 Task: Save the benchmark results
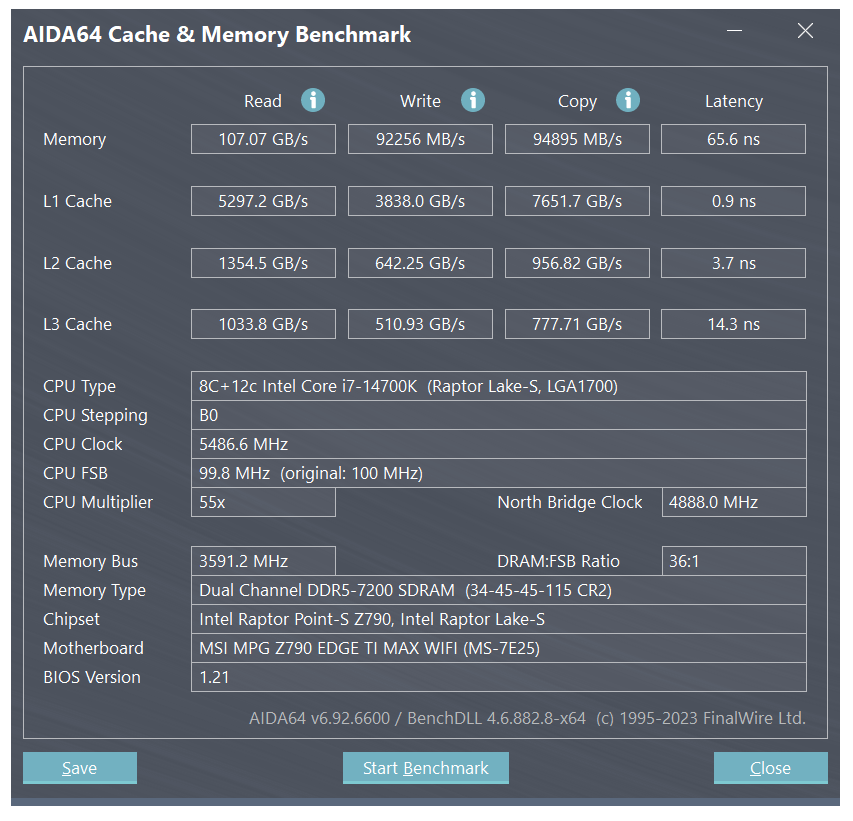pyautogui.click(x=80, y=768)
